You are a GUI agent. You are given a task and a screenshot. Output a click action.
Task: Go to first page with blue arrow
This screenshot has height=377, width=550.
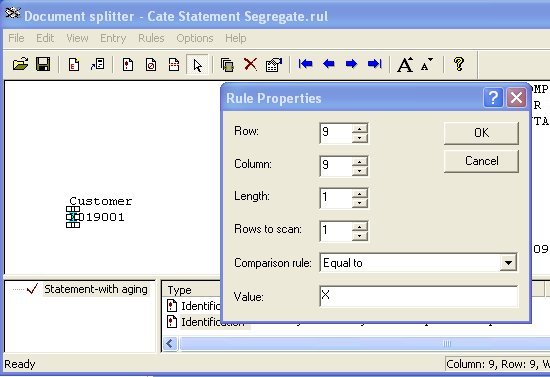click(x=305, y=64)
